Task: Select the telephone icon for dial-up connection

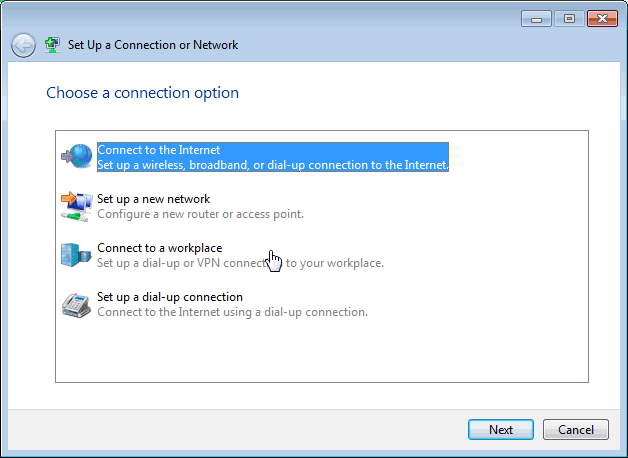Action: click(x=76, y=305)
